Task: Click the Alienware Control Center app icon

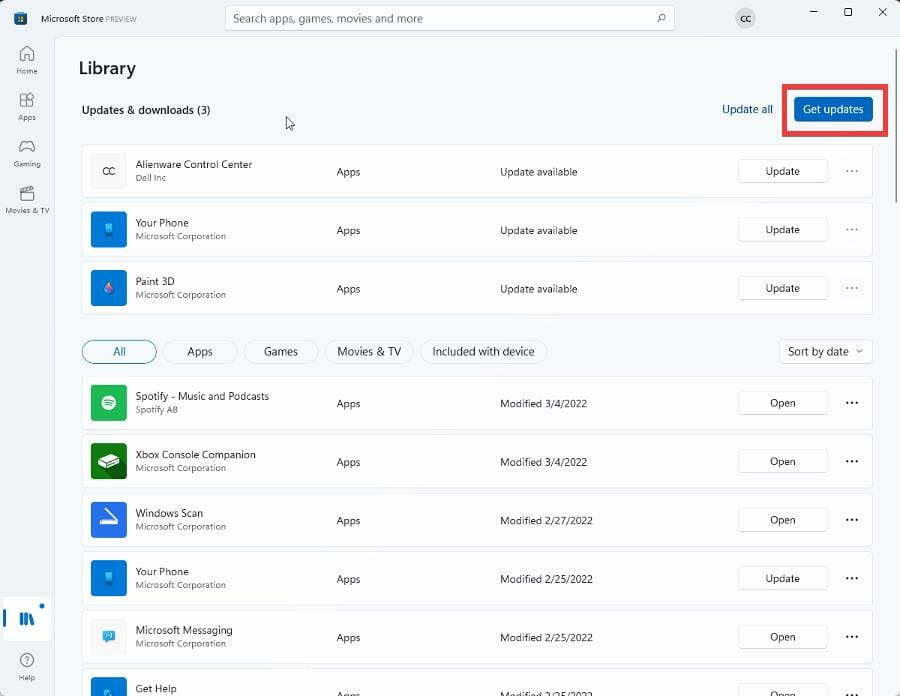Action: [x=108, y=171]
